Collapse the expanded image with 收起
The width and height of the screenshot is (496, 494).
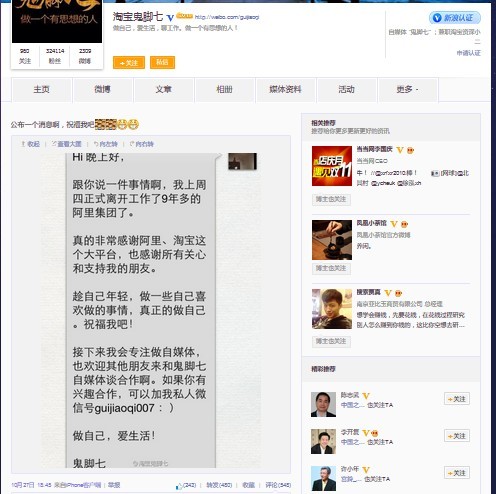pyautogui.click(x=30, y=144)
